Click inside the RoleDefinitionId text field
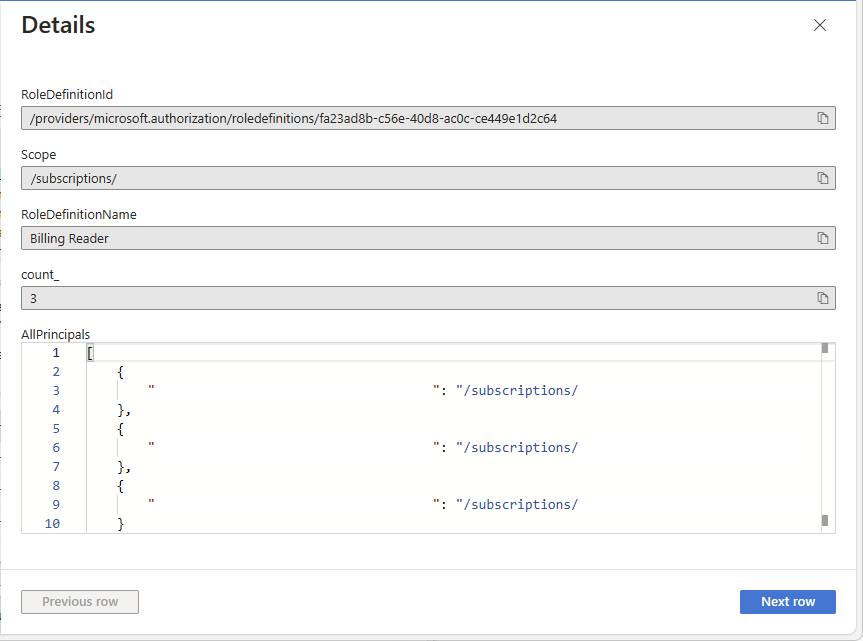 point(400,118)
